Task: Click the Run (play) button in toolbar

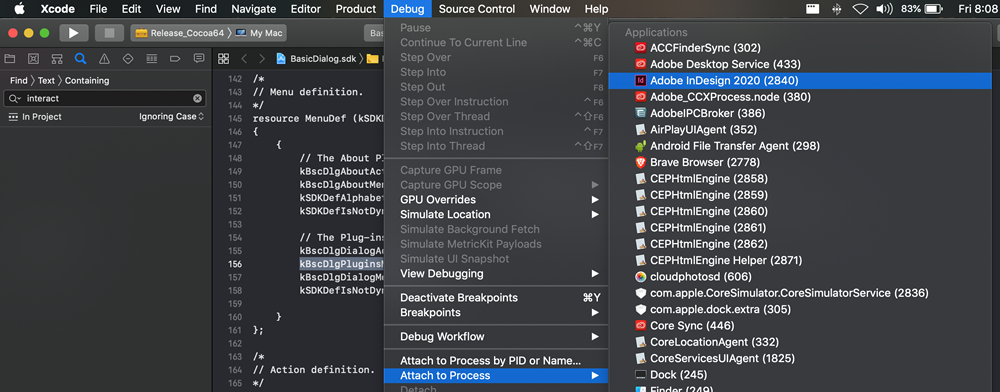Action: (x=74, y=33)
